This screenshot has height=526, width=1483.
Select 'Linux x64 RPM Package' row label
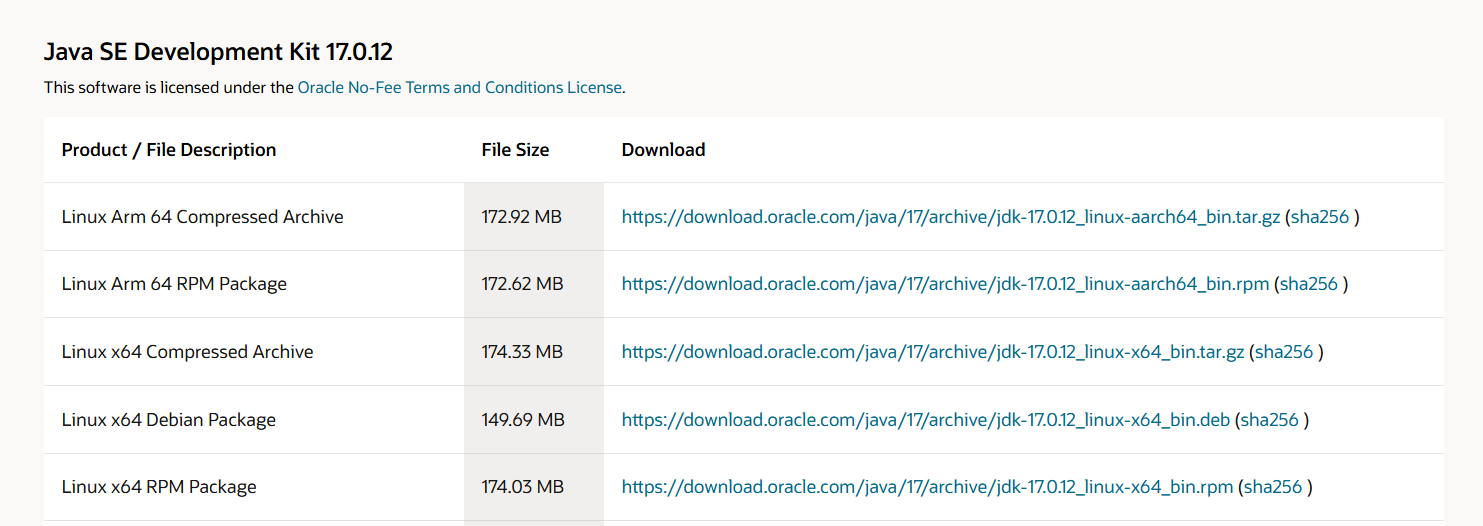point(159,487)
